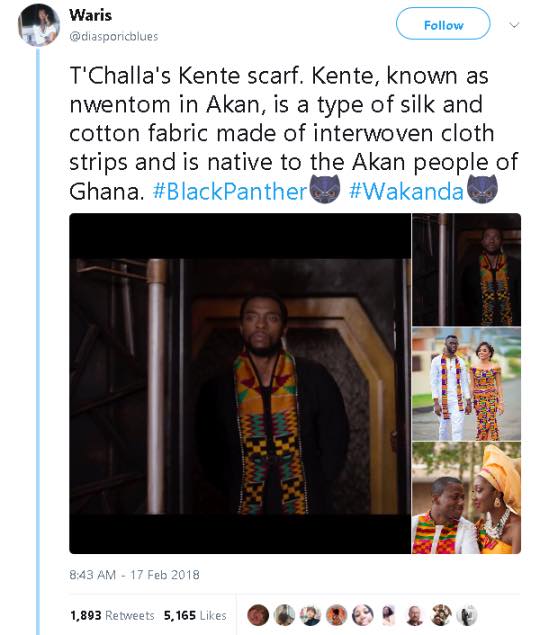The height and width of the screenshot is (635, 540).
Task: Click the last liker avatar in row
Action: coord(467,615)
